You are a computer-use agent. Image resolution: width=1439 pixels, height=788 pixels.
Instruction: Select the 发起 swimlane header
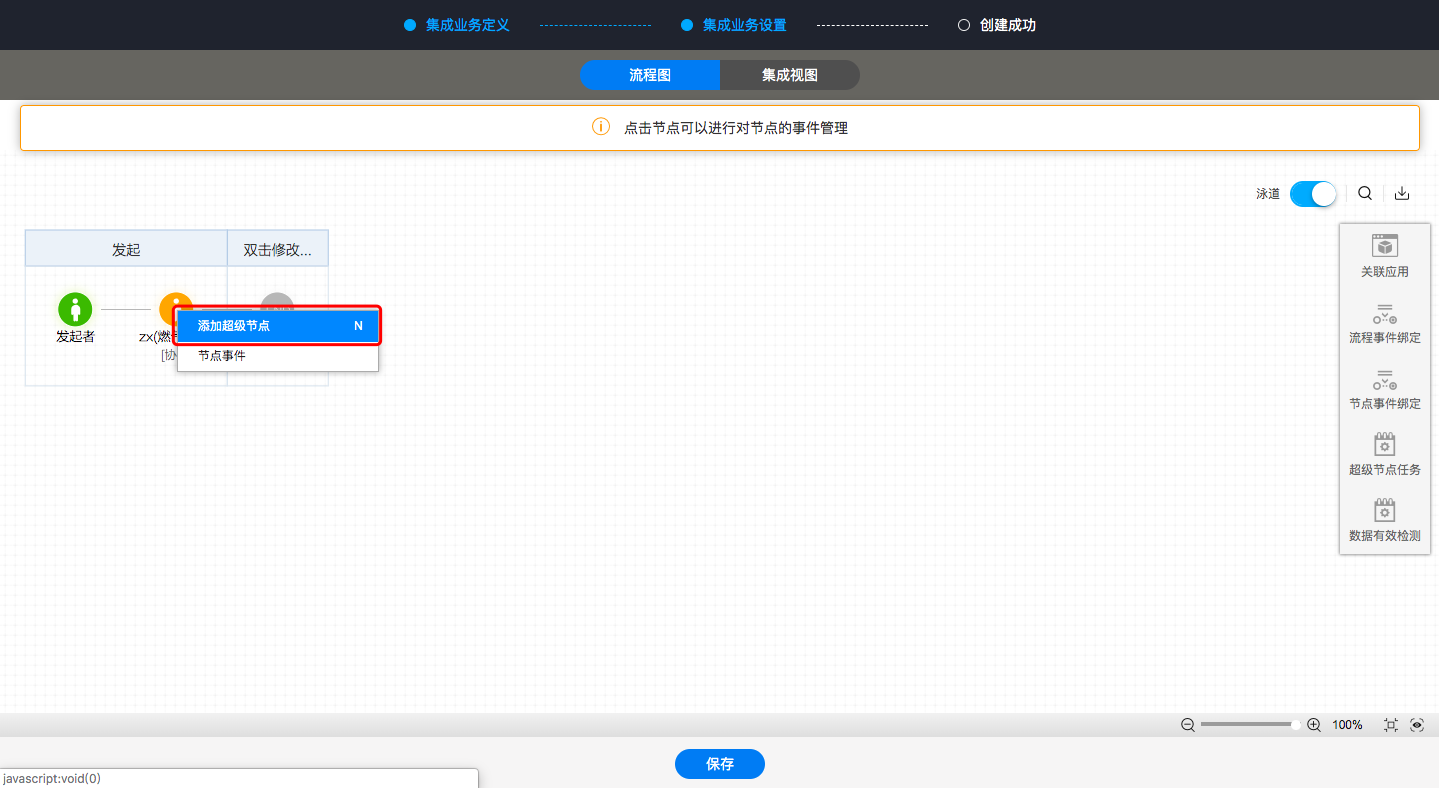coord(126,249)
